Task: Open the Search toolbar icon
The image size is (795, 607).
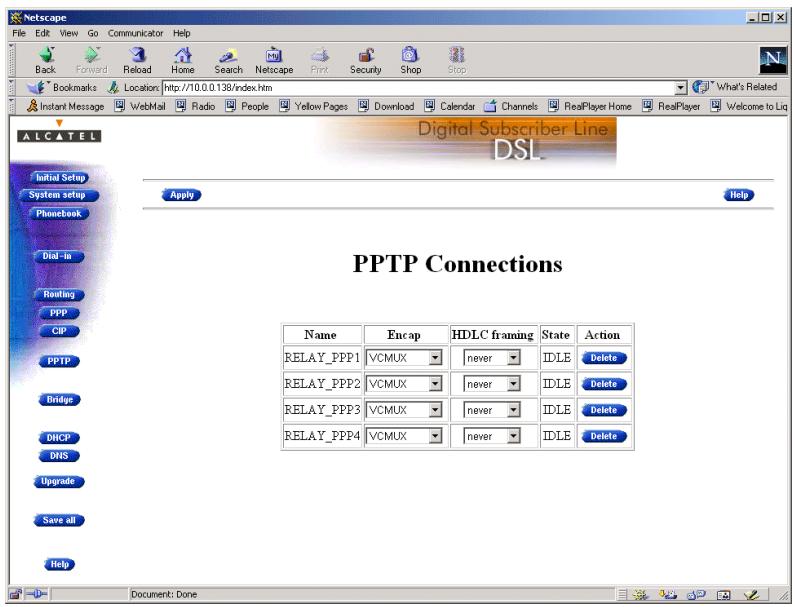Action: pos(228,60)
